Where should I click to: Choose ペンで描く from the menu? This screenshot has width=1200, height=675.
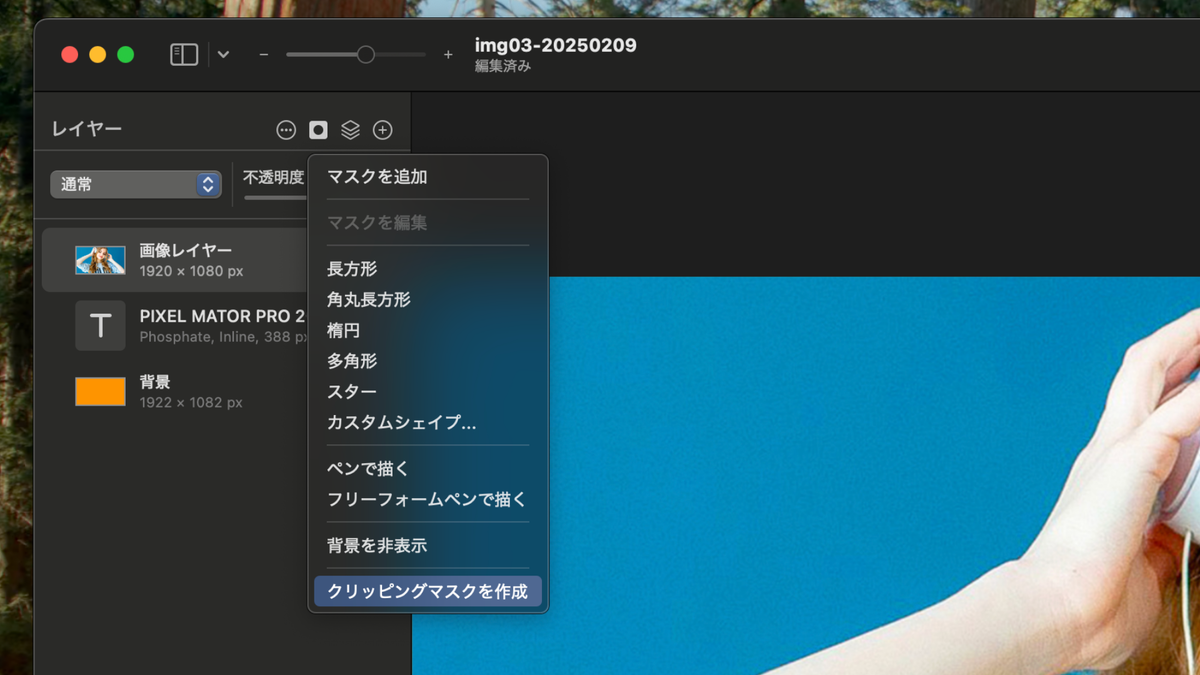click(428, 469)
